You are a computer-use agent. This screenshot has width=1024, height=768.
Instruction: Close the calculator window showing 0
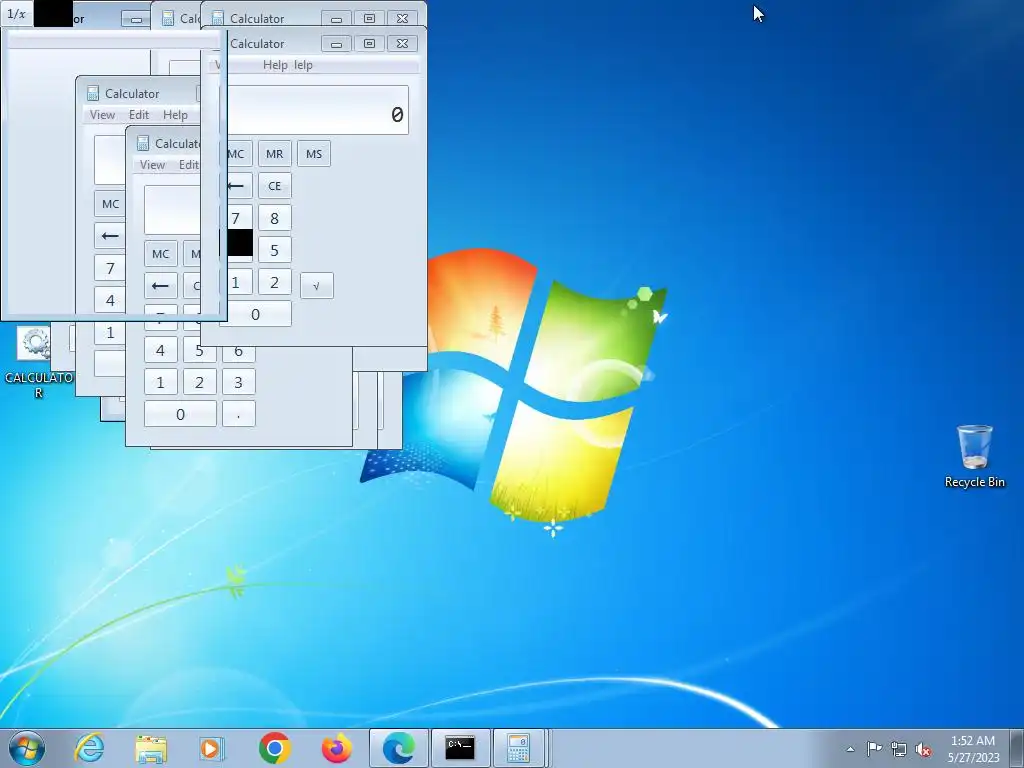click(x=402, y=44)
